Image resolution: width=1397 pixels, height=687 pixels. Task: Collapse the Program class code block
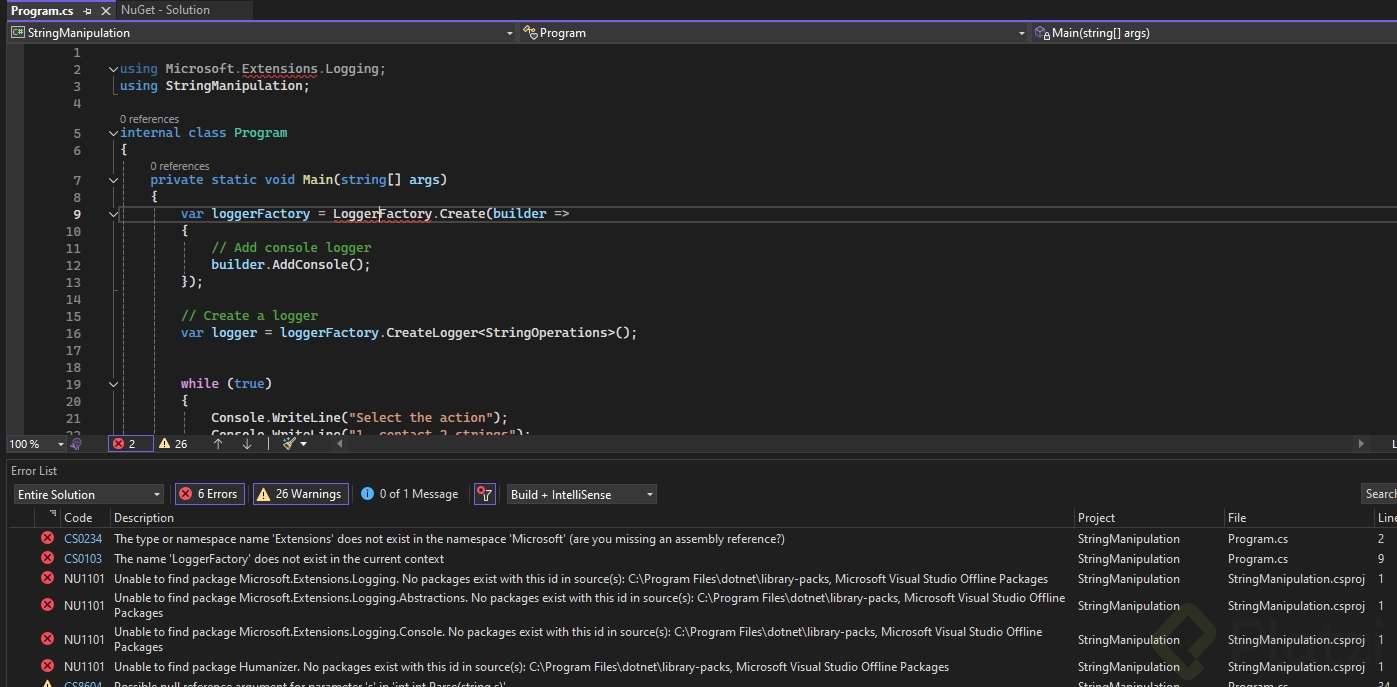coord(113,133)
